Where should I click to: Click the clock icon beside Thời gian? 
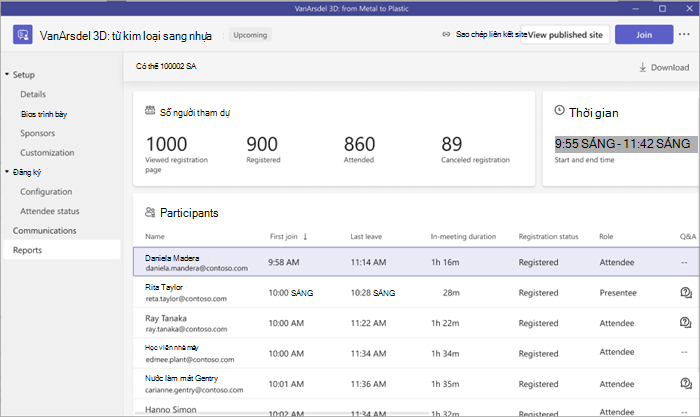click(x=559, y=110)
